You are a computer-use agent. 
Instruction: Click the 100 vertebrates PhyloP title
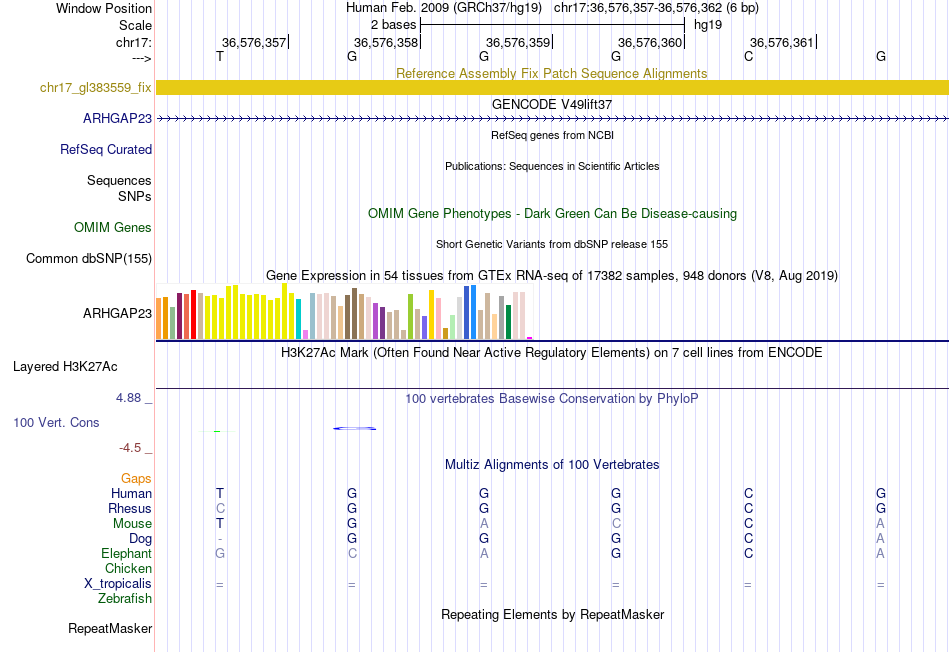pyautogui.click(x=551, y=399)
